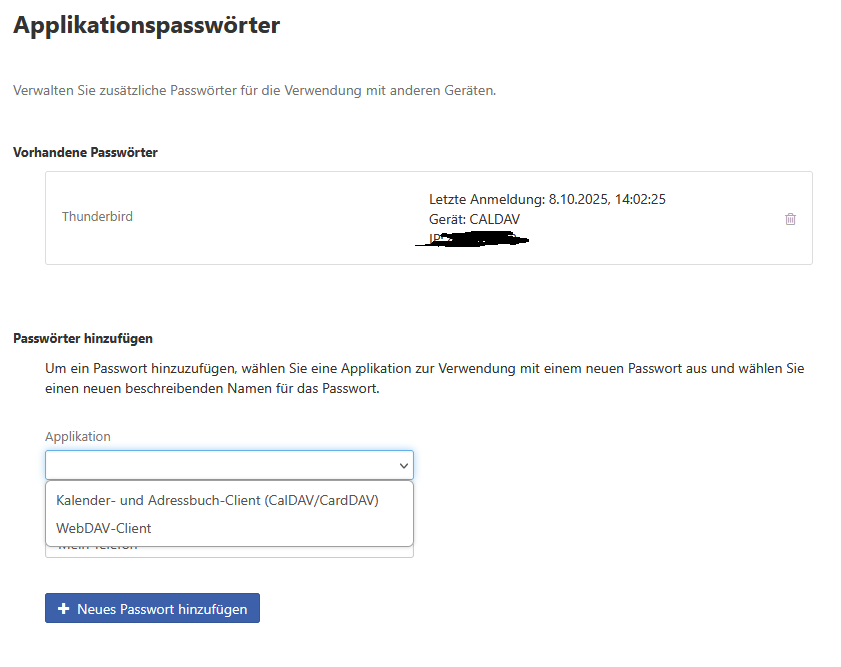841x667 pixels.
Task: Click the Passwörter hinzufügen section heading
Action: click(x=83, y=339)
